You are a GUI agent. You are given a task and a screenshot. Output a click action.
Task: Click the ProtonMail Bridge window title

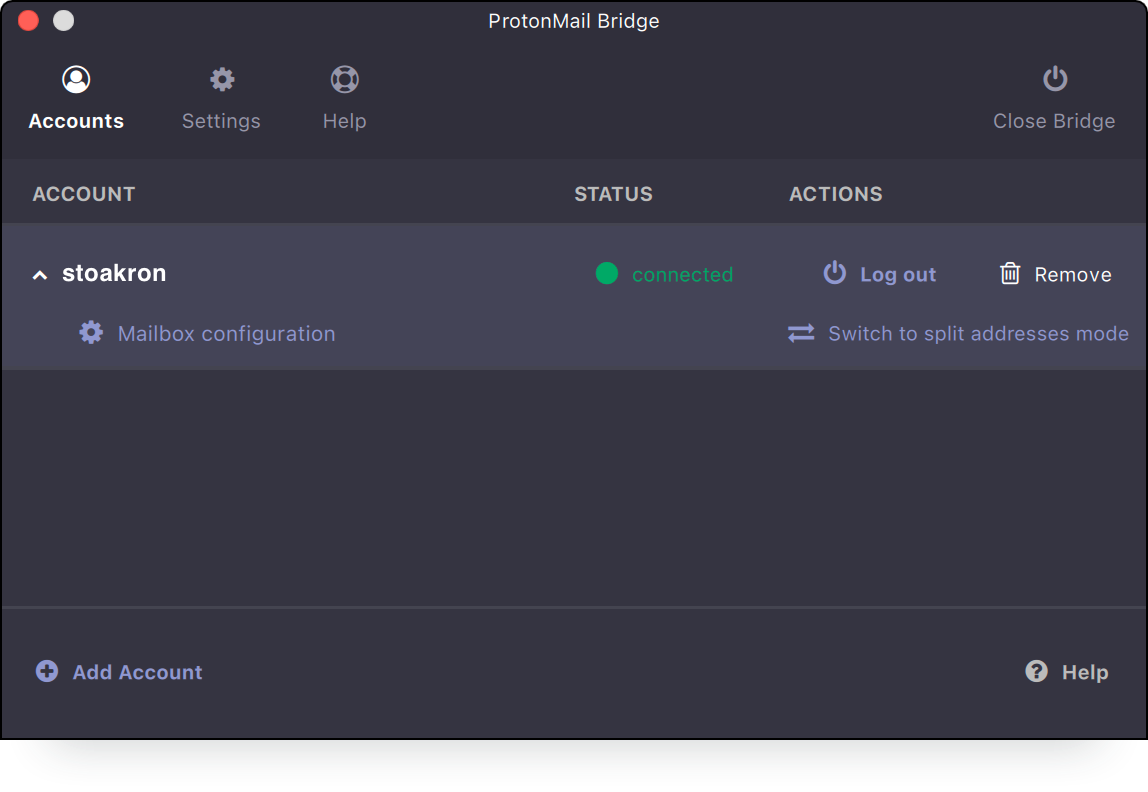(574, 21)
